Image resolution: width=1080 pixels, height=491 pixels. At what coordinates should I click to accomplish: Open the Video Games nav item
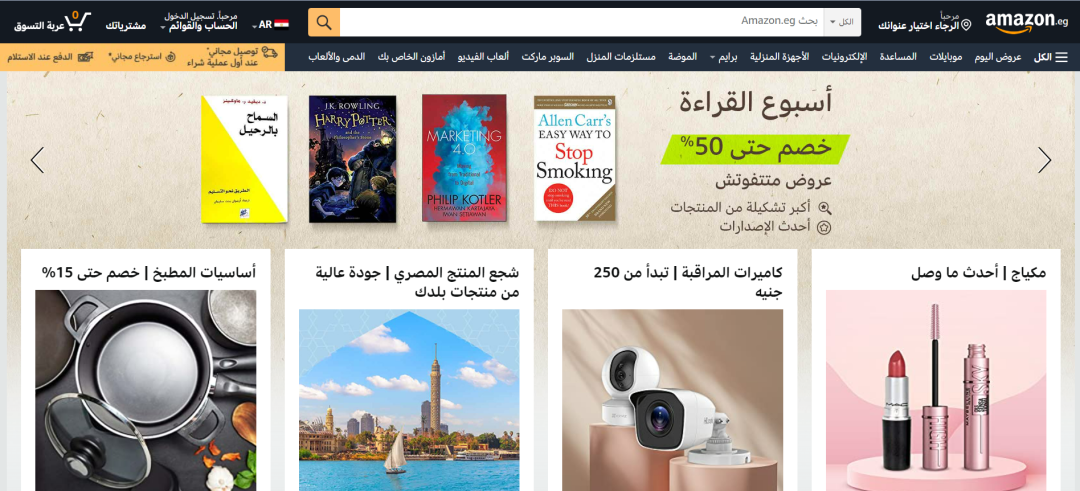tap(484, 57)
